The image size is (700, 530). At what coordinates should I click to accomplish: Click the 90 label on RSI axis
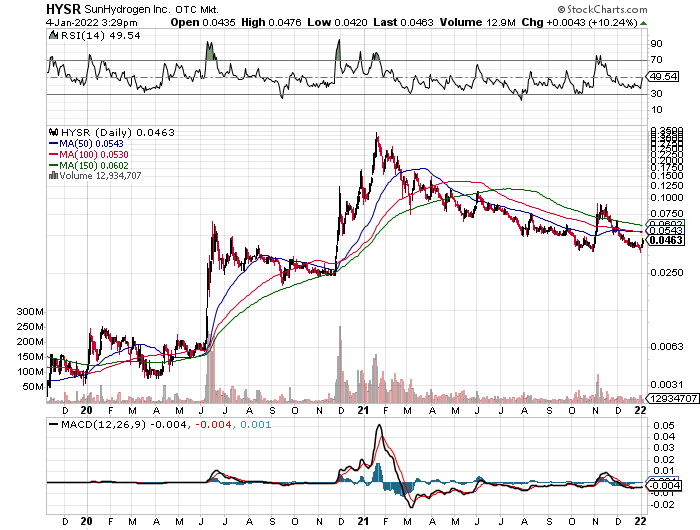656,44
